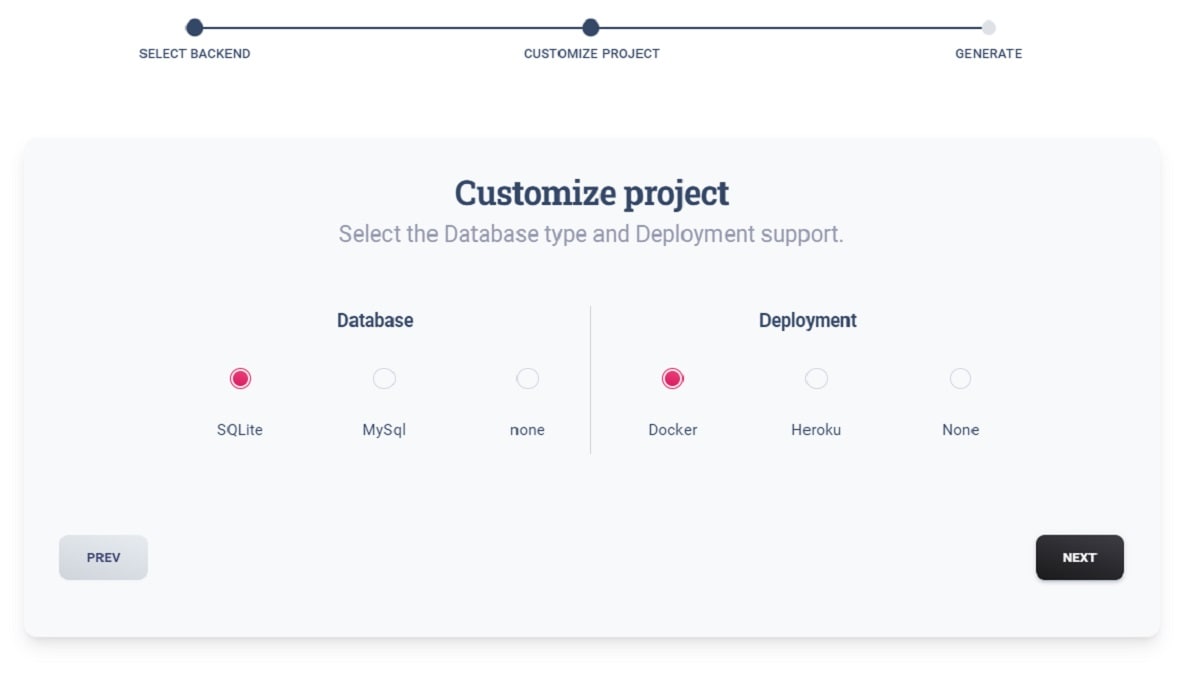
Task: Select the MySql database radio button
Action: [384, 378]
